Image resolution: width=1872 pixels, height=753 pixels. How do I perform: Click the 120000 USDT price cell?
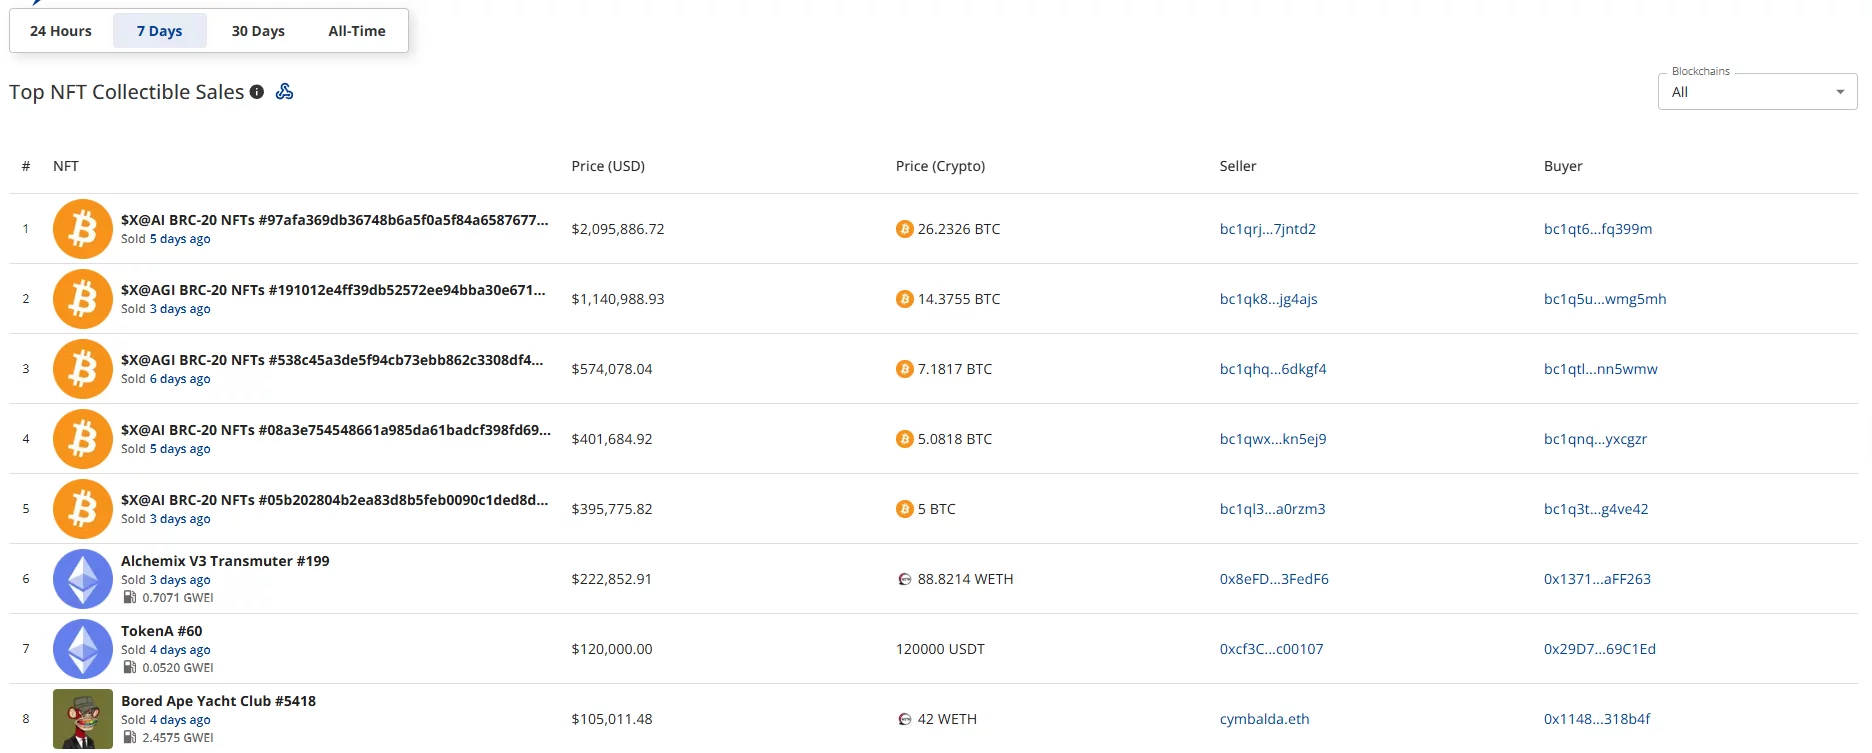pyautogui.click(x=940, y=649)
